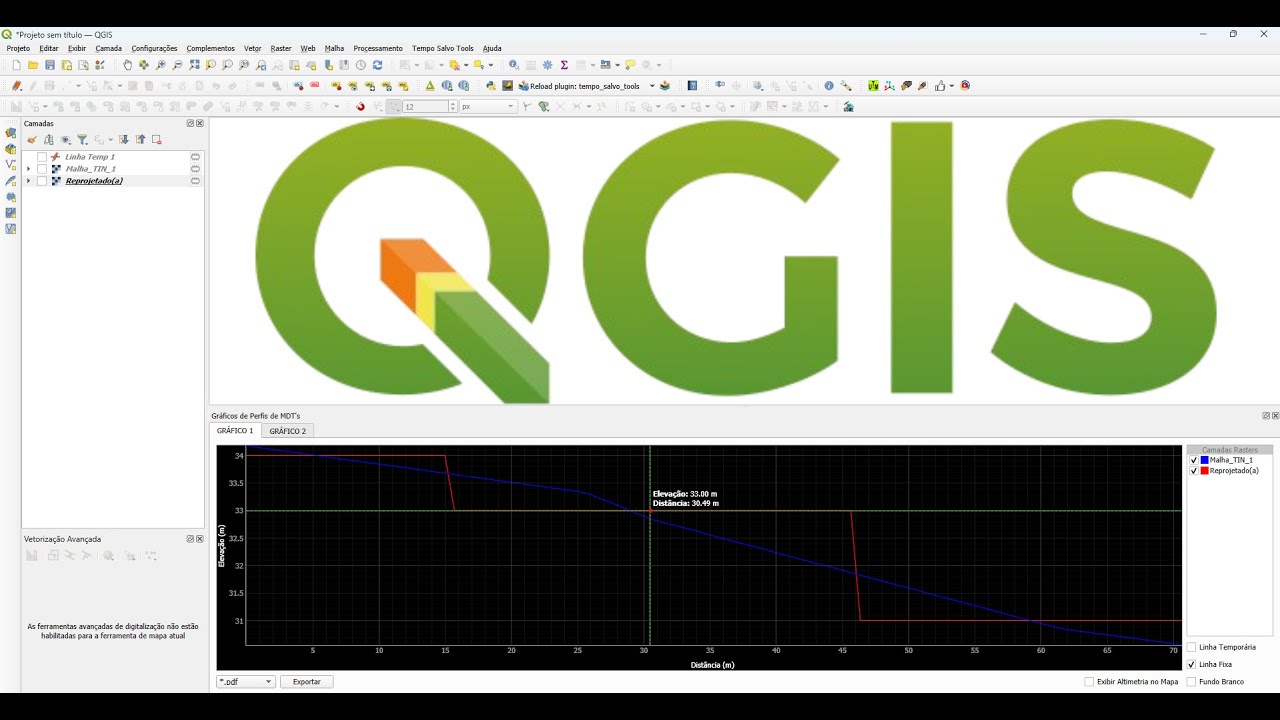Screen dimensions: 1280x720
Task: Open the Statistical Summary sigma icon
Action: (x=564, y=65)
